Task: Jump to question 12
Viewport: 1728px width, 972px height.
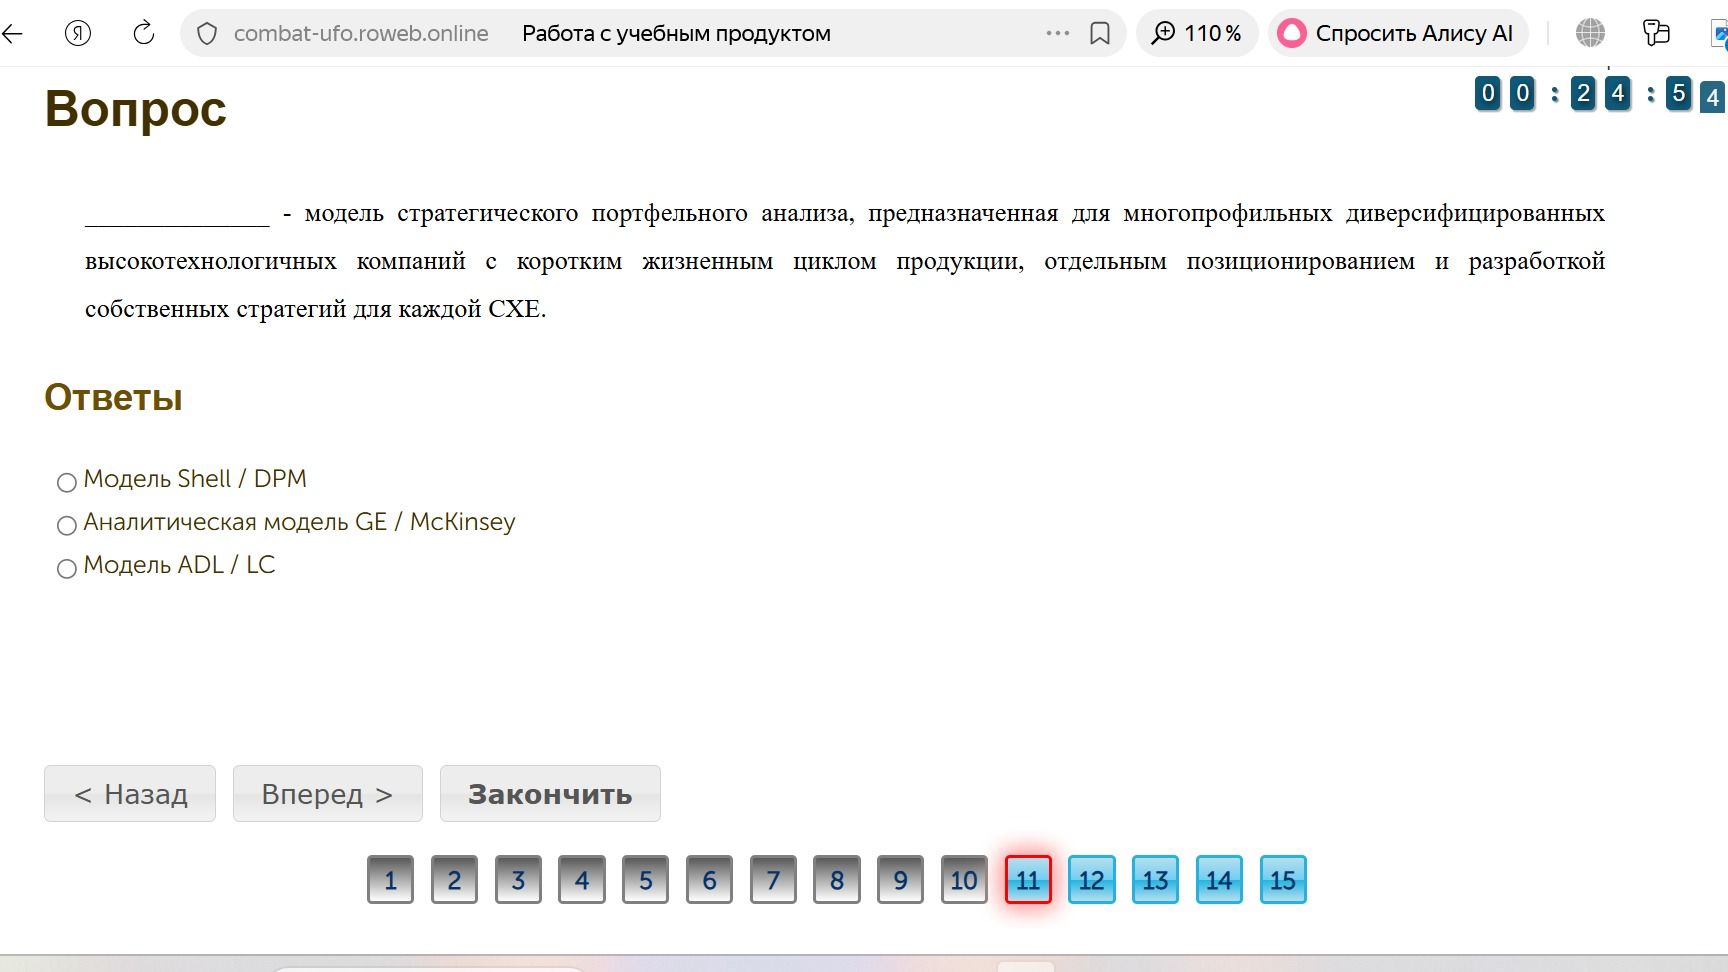Action: click(1092, 880)
